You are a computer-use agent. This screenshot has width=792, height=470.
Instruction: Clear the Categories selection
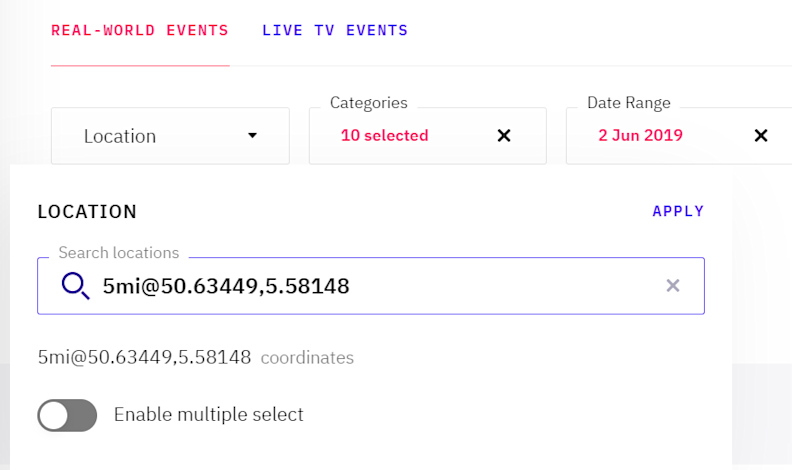504,135
